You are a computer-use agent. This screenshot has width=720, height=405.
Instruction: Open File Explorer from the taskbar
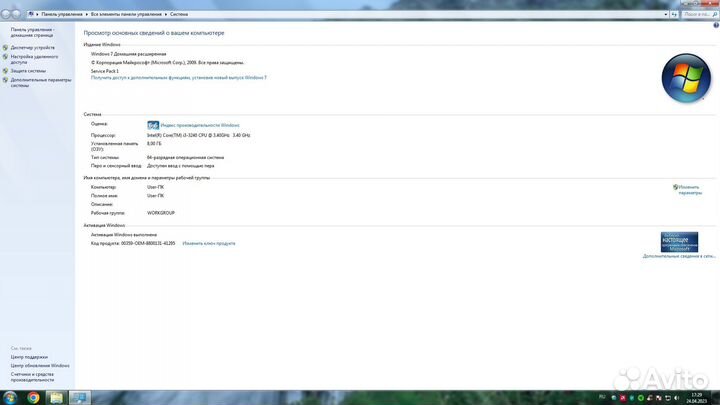point(56,397)
